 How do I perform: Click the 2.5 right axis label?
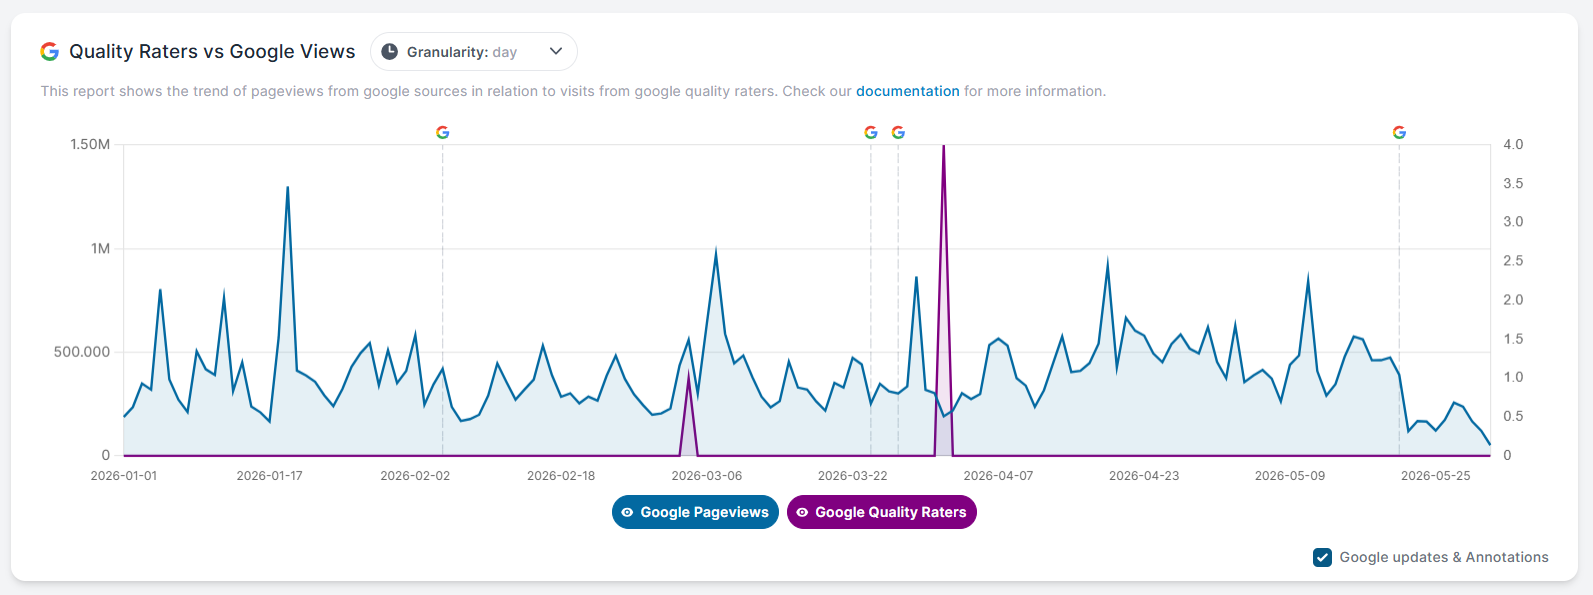pyautogui.click(x=1513, y=261)
